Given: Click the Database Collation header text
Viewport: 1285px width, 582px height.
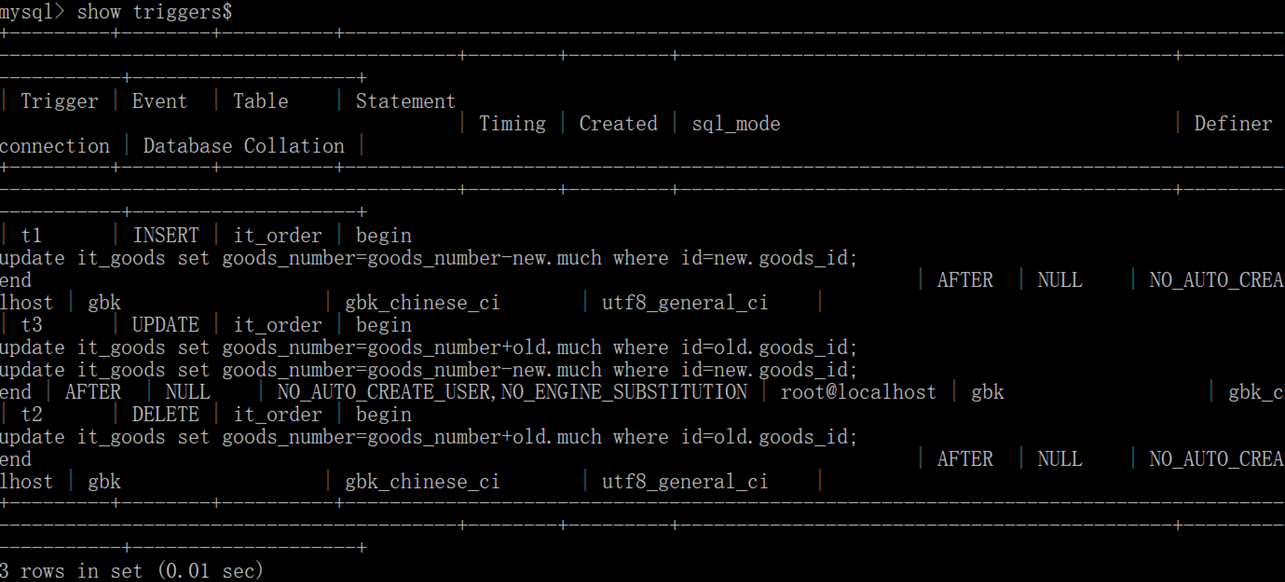Looking at the screenshot, I should (x=243, y=146).
